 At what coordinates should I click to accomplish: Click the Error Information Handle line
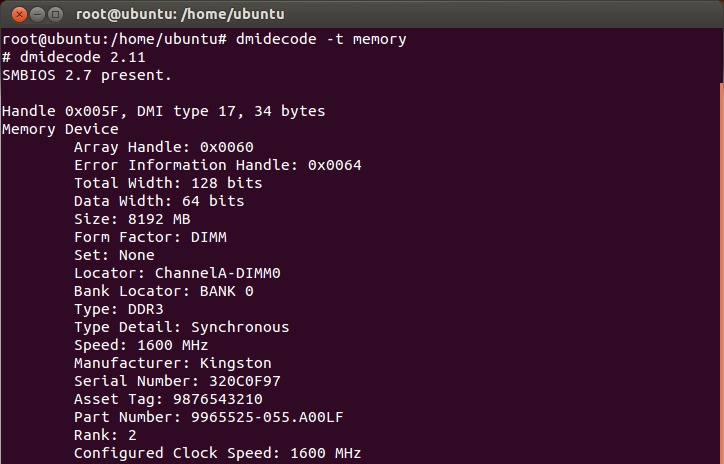click(217, 165)
